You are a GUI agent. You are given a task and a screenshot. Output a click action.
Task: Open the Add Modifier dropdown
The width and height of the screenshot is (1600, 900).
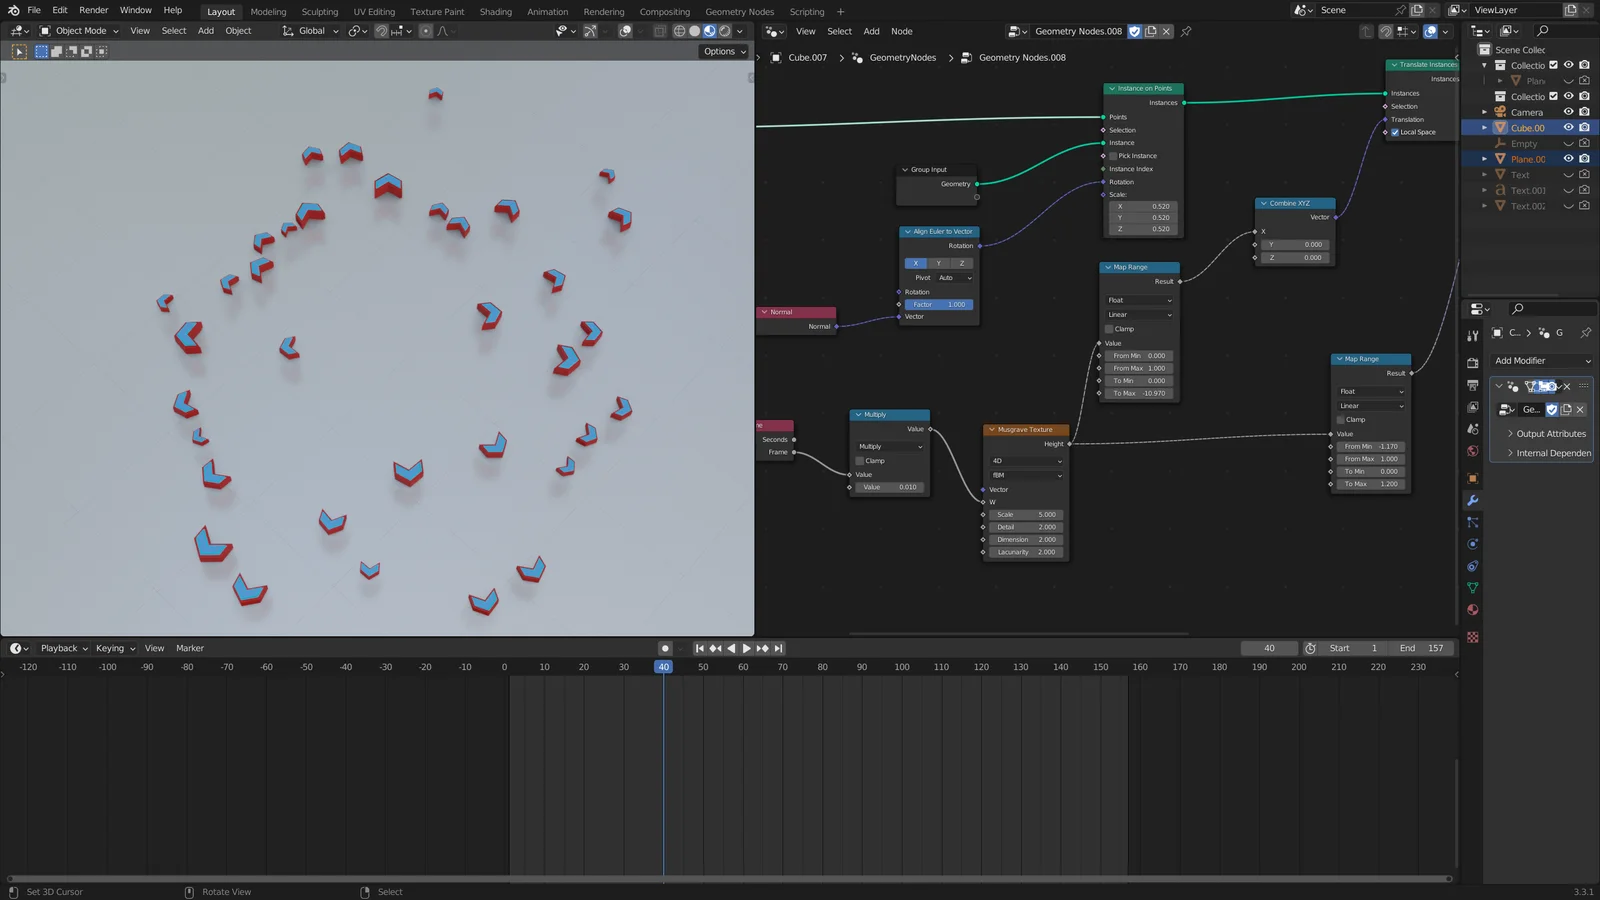click(1541, 360)
